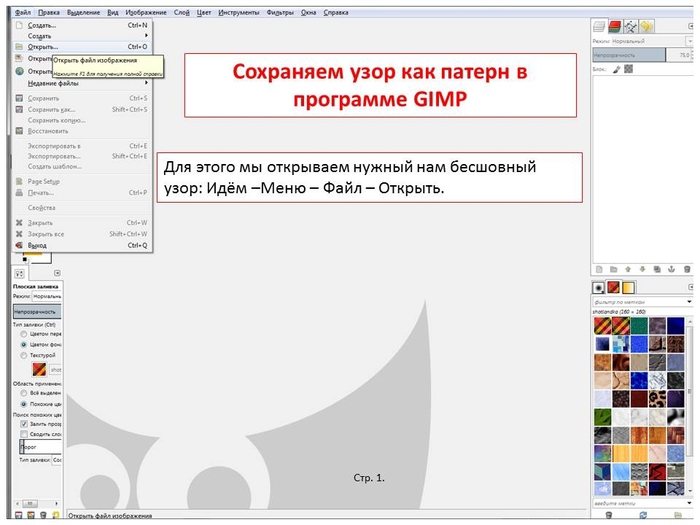Viewport: 700px width, 525px height.
Task: Restore tool options preset icon
Action: 31,515
